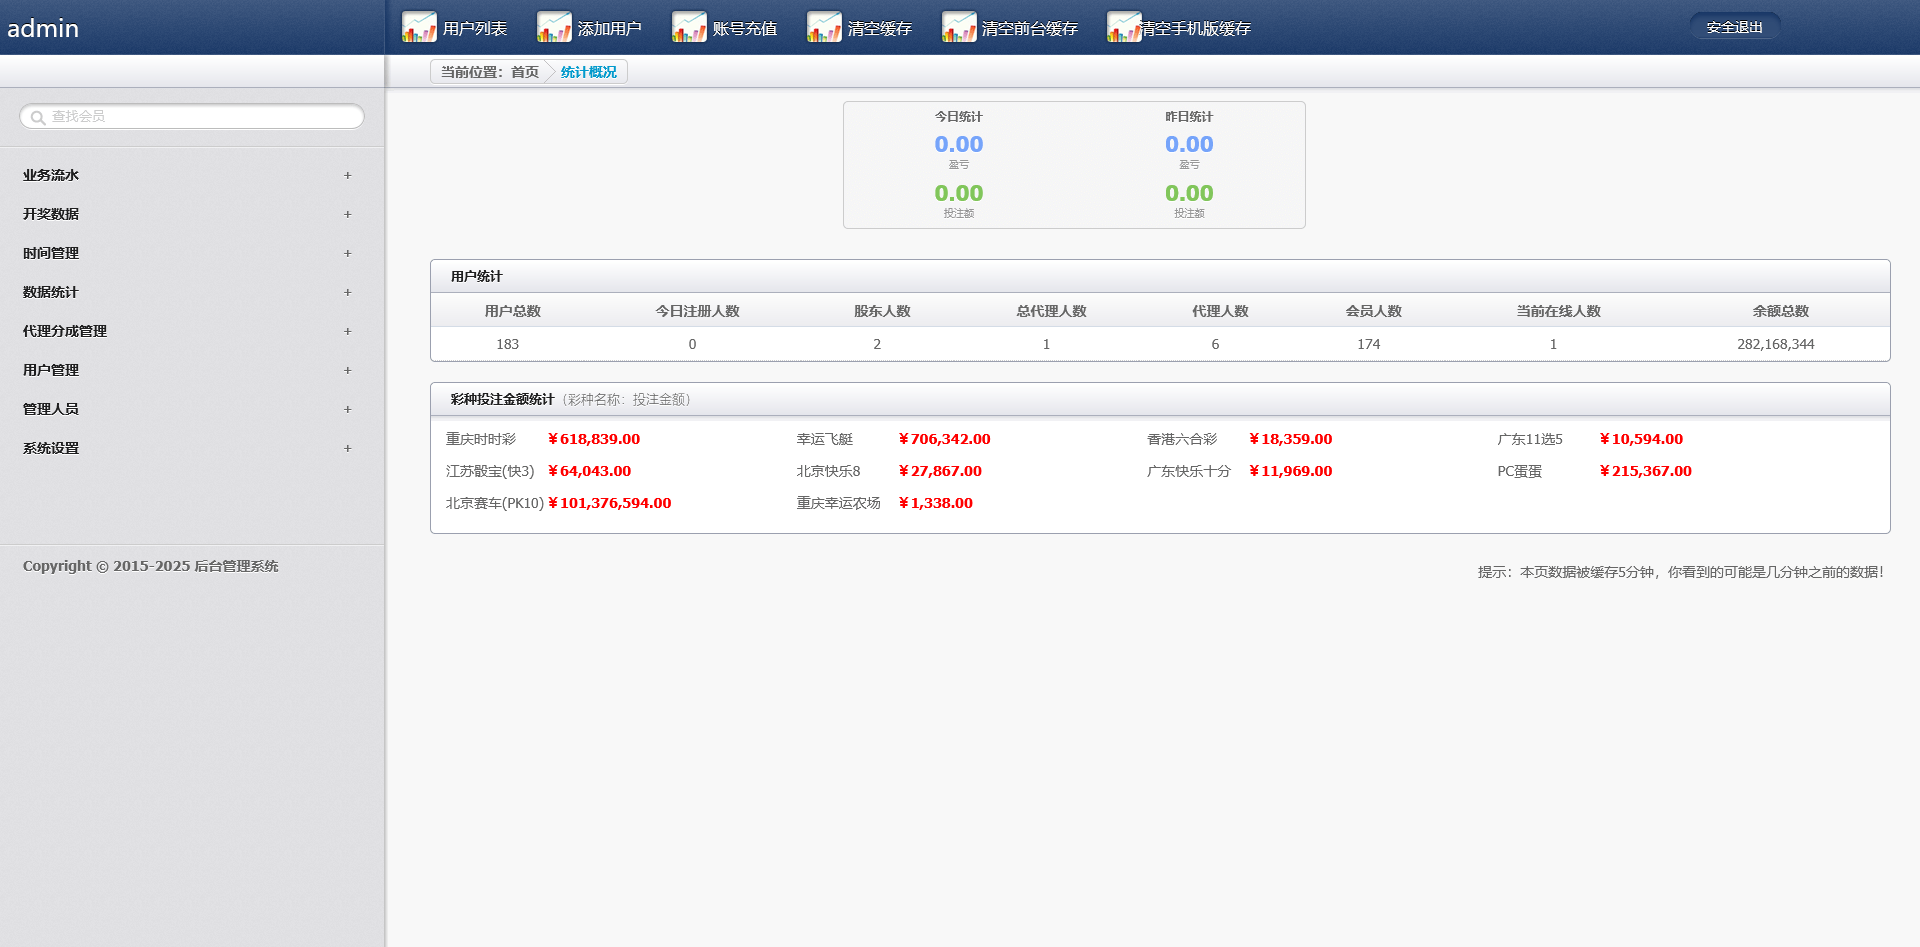Open the 代理分成管理 sidebar menu

pyautogui.click(x=65, y=331)
